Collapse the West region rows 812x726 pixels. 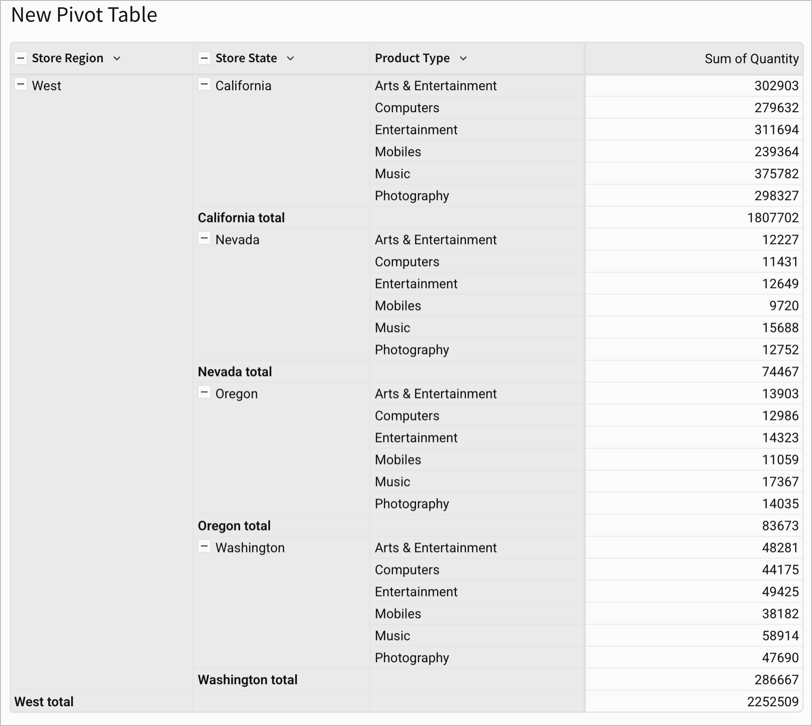[21, 86]
